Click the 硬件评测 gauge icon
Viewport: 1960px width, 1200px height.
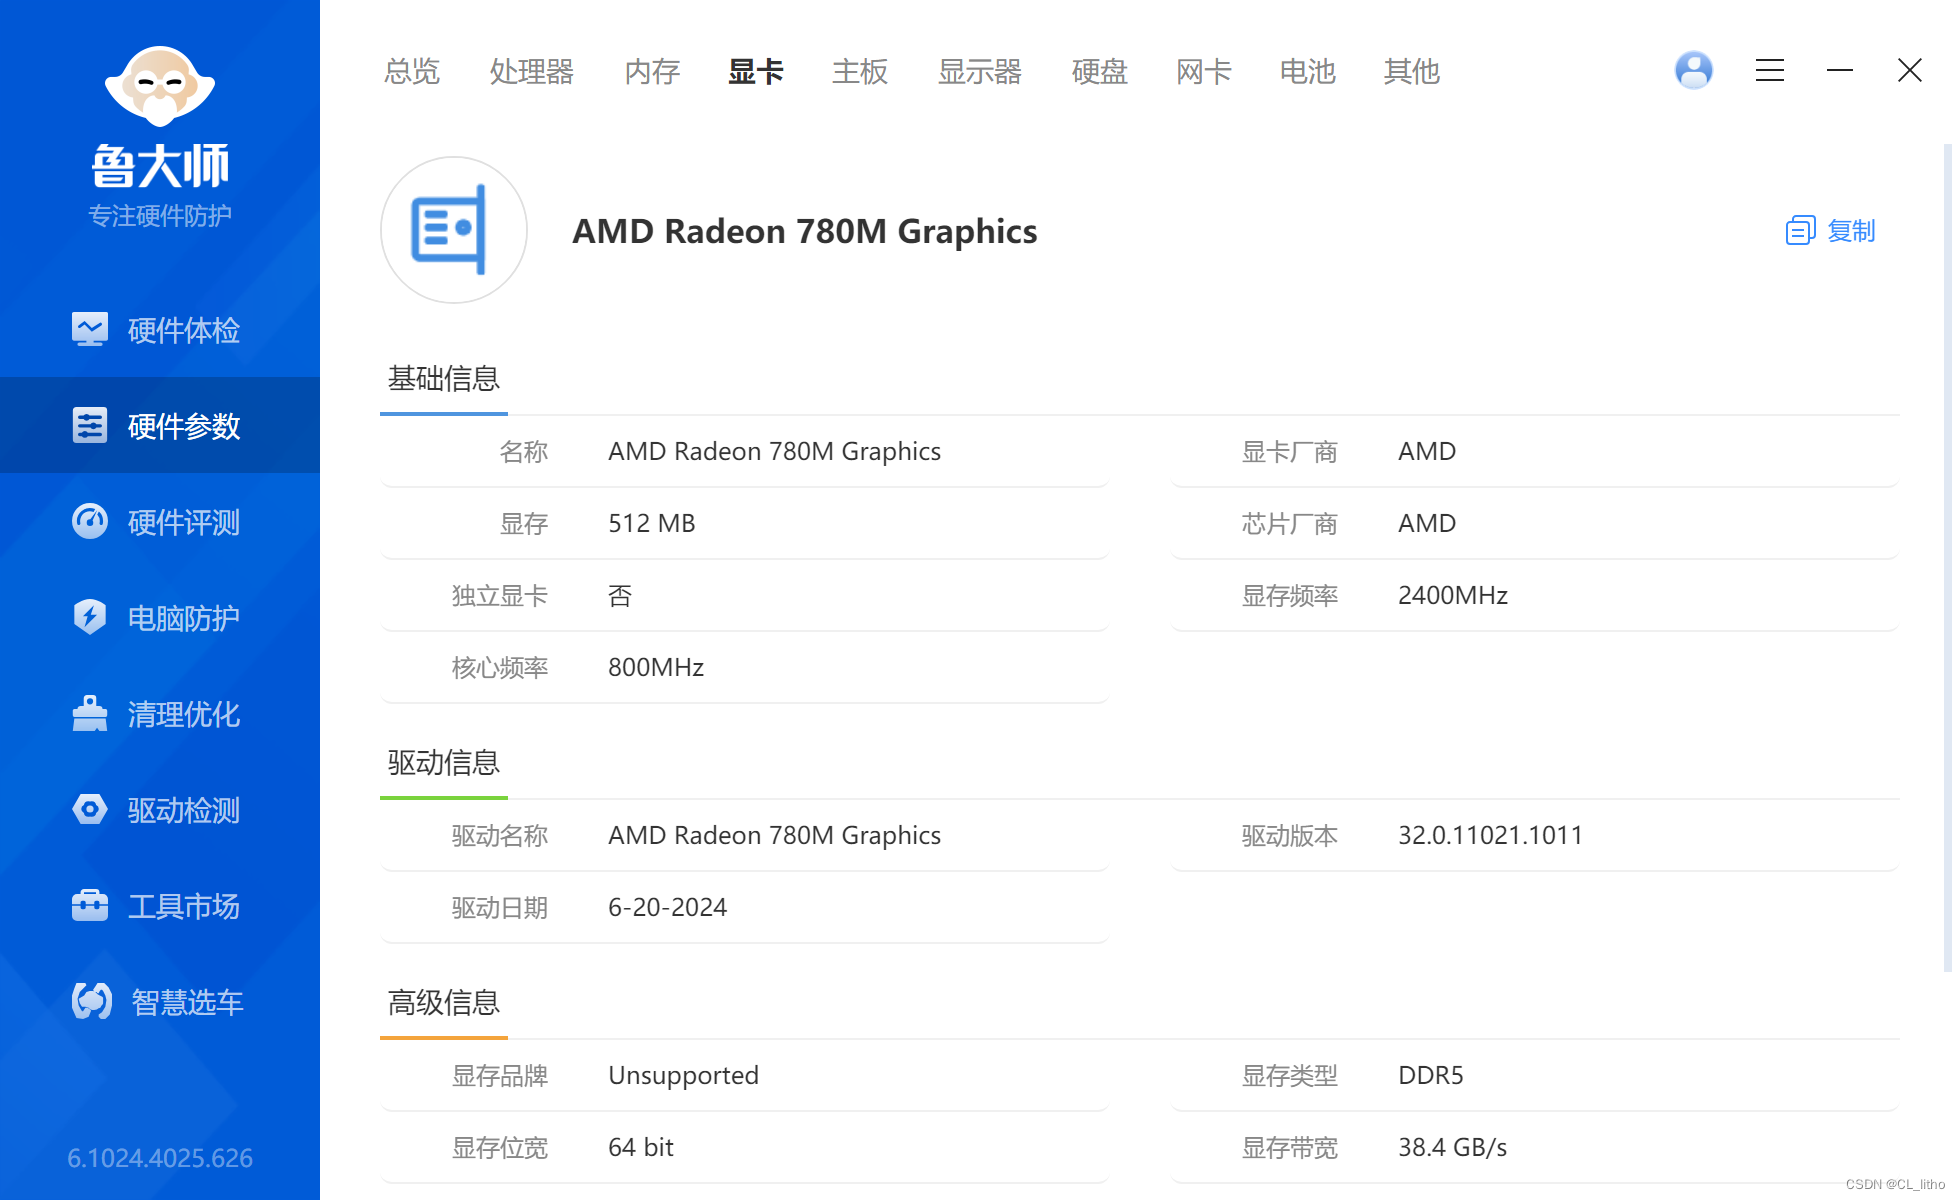[90, 522]
